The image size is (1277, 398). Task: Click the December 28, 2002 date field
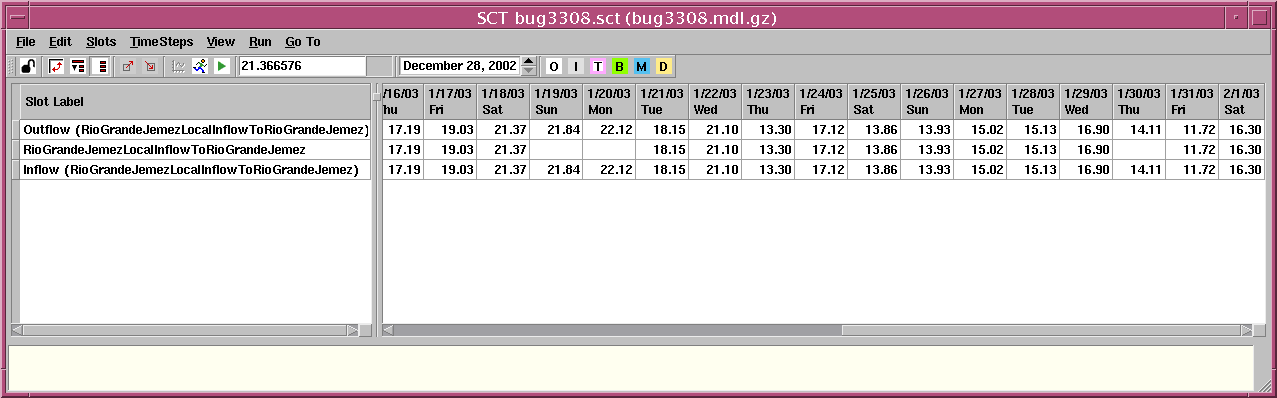(460, 66)
